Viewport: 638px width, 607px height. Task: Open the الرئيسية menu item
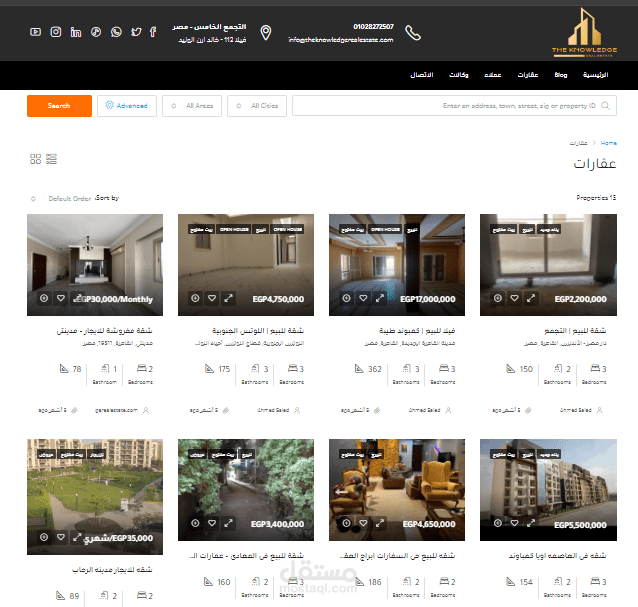[x=595, y=75]
